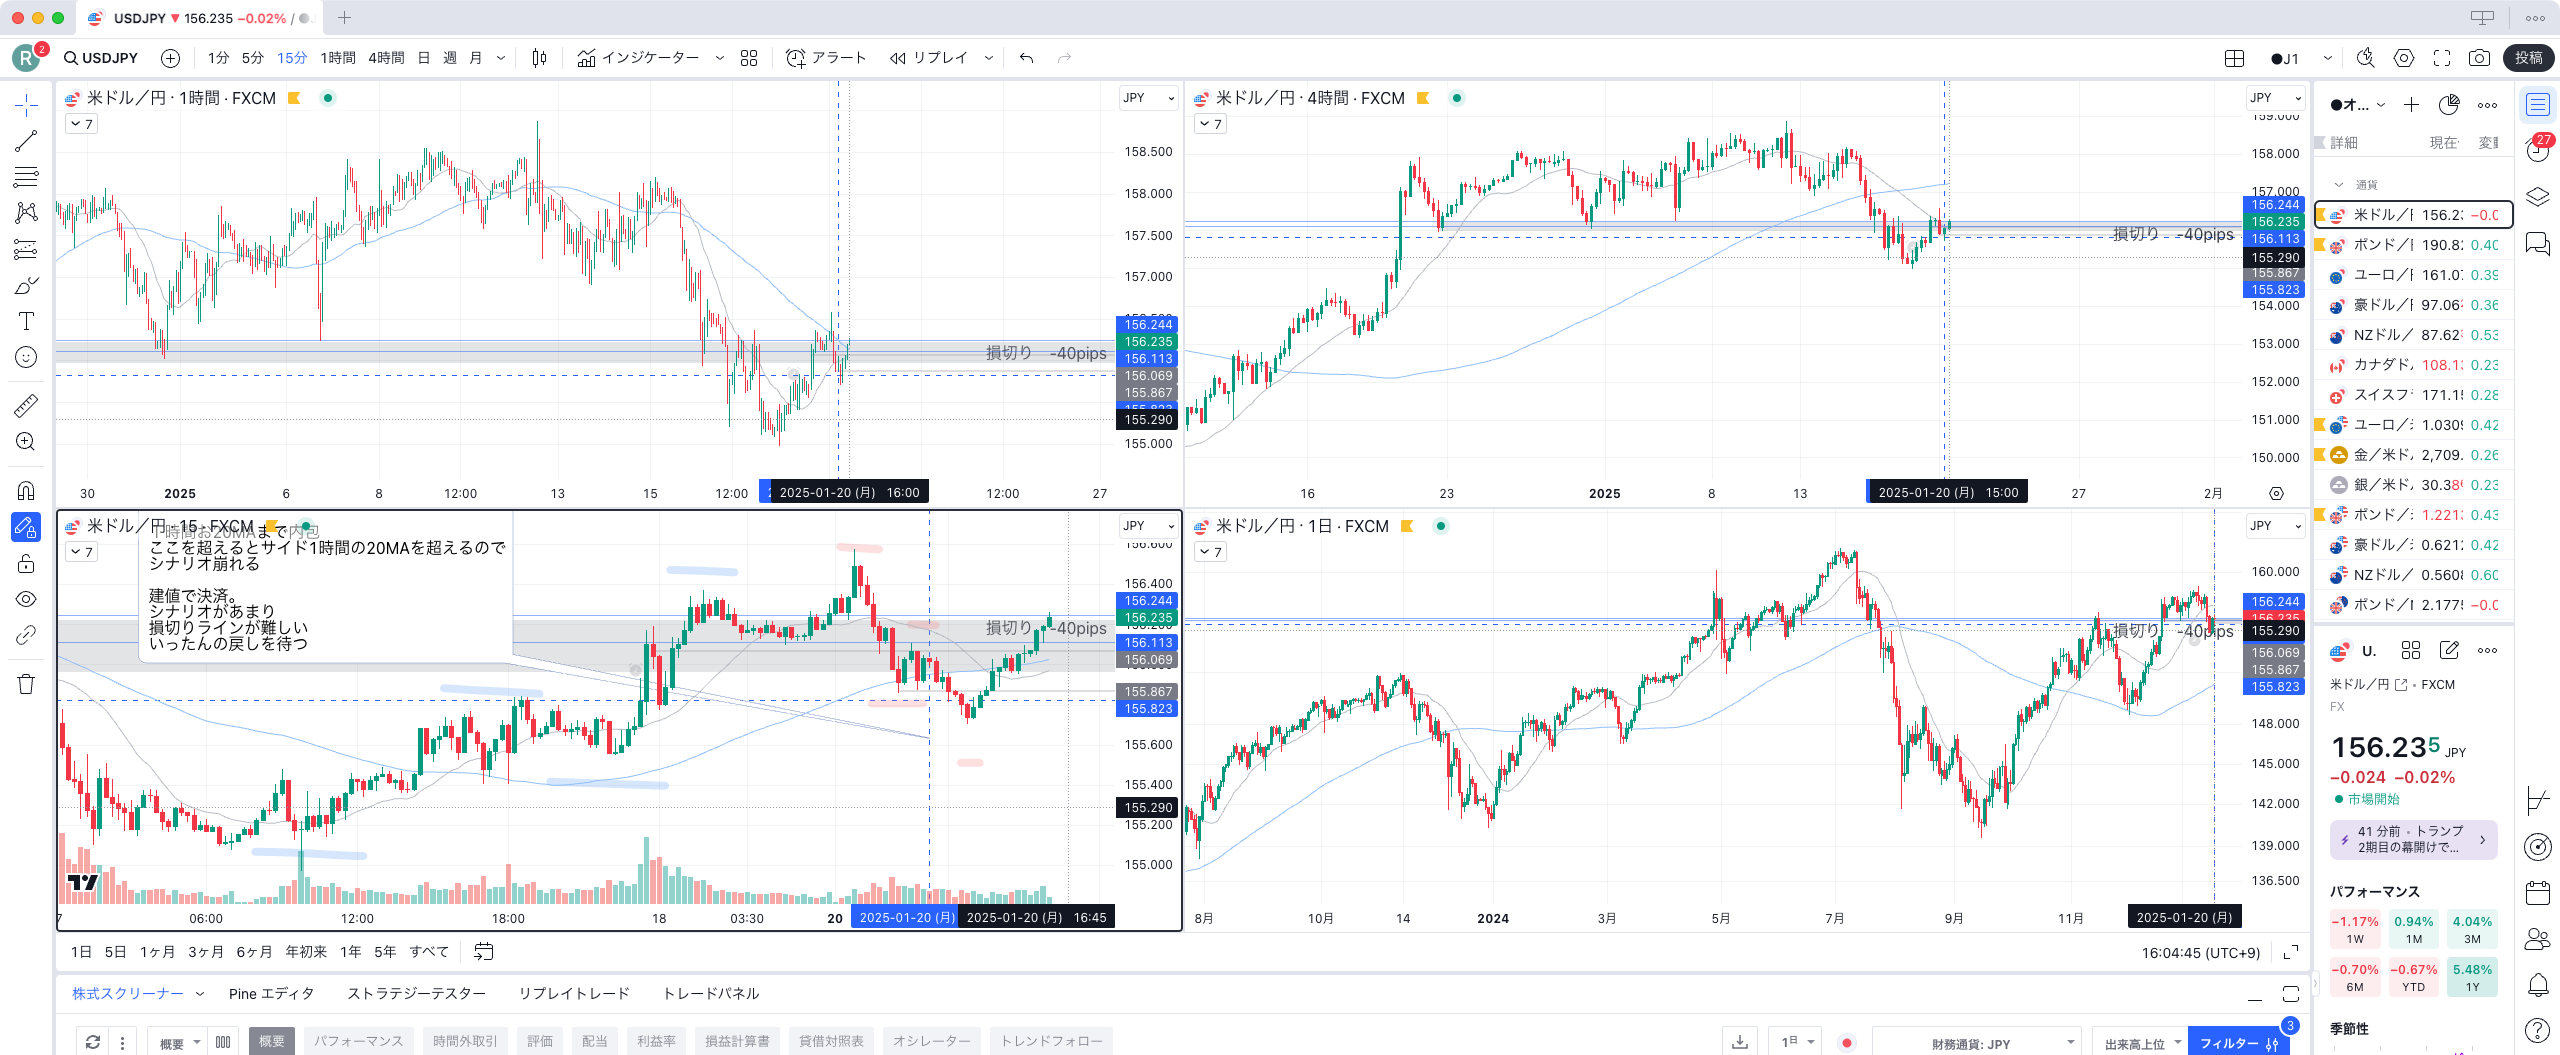Screen dimensions: 2560x1055
Task: Open the フィルター screener filter button
Action: [2238, 1043]
